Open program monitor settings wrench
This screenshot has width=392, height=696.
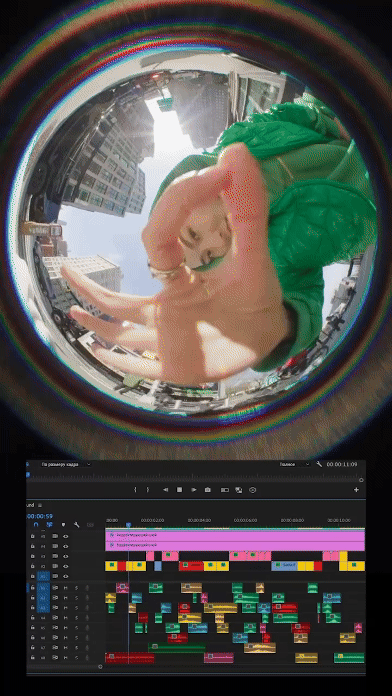[319, 464]
